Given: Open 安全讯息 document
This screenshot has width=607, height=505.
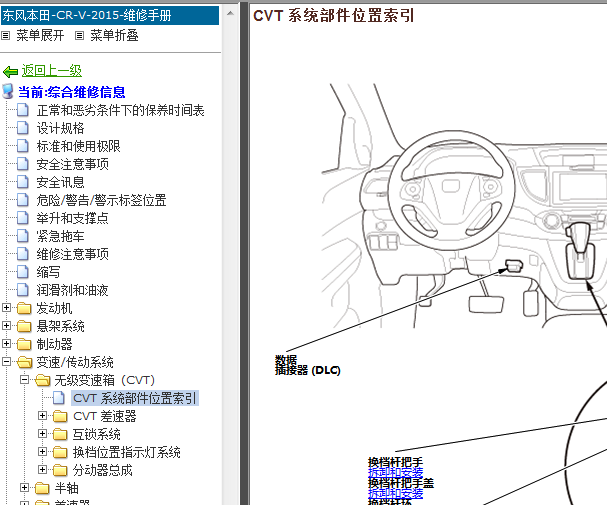Looking at the screenshot, I should click(60, 182).
